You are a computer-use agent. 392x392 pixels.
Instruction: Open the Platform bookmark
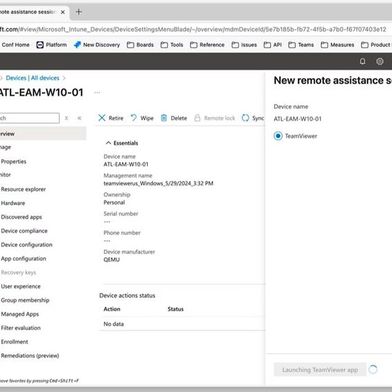52,45
